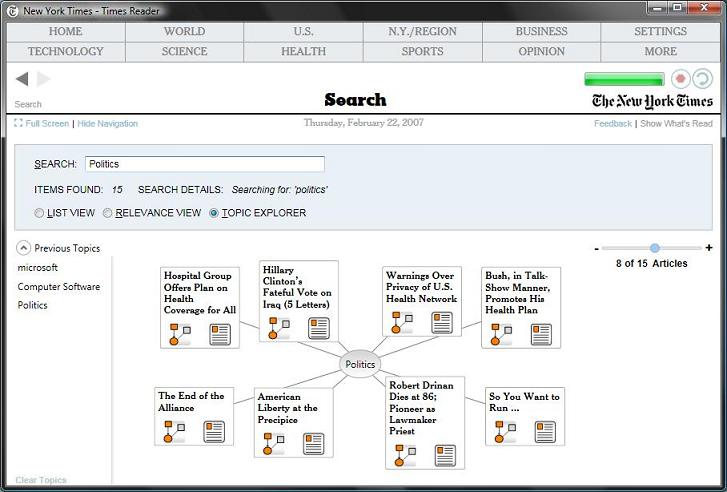
Task: Click the New York Times logo
Action: coord(652,102)
